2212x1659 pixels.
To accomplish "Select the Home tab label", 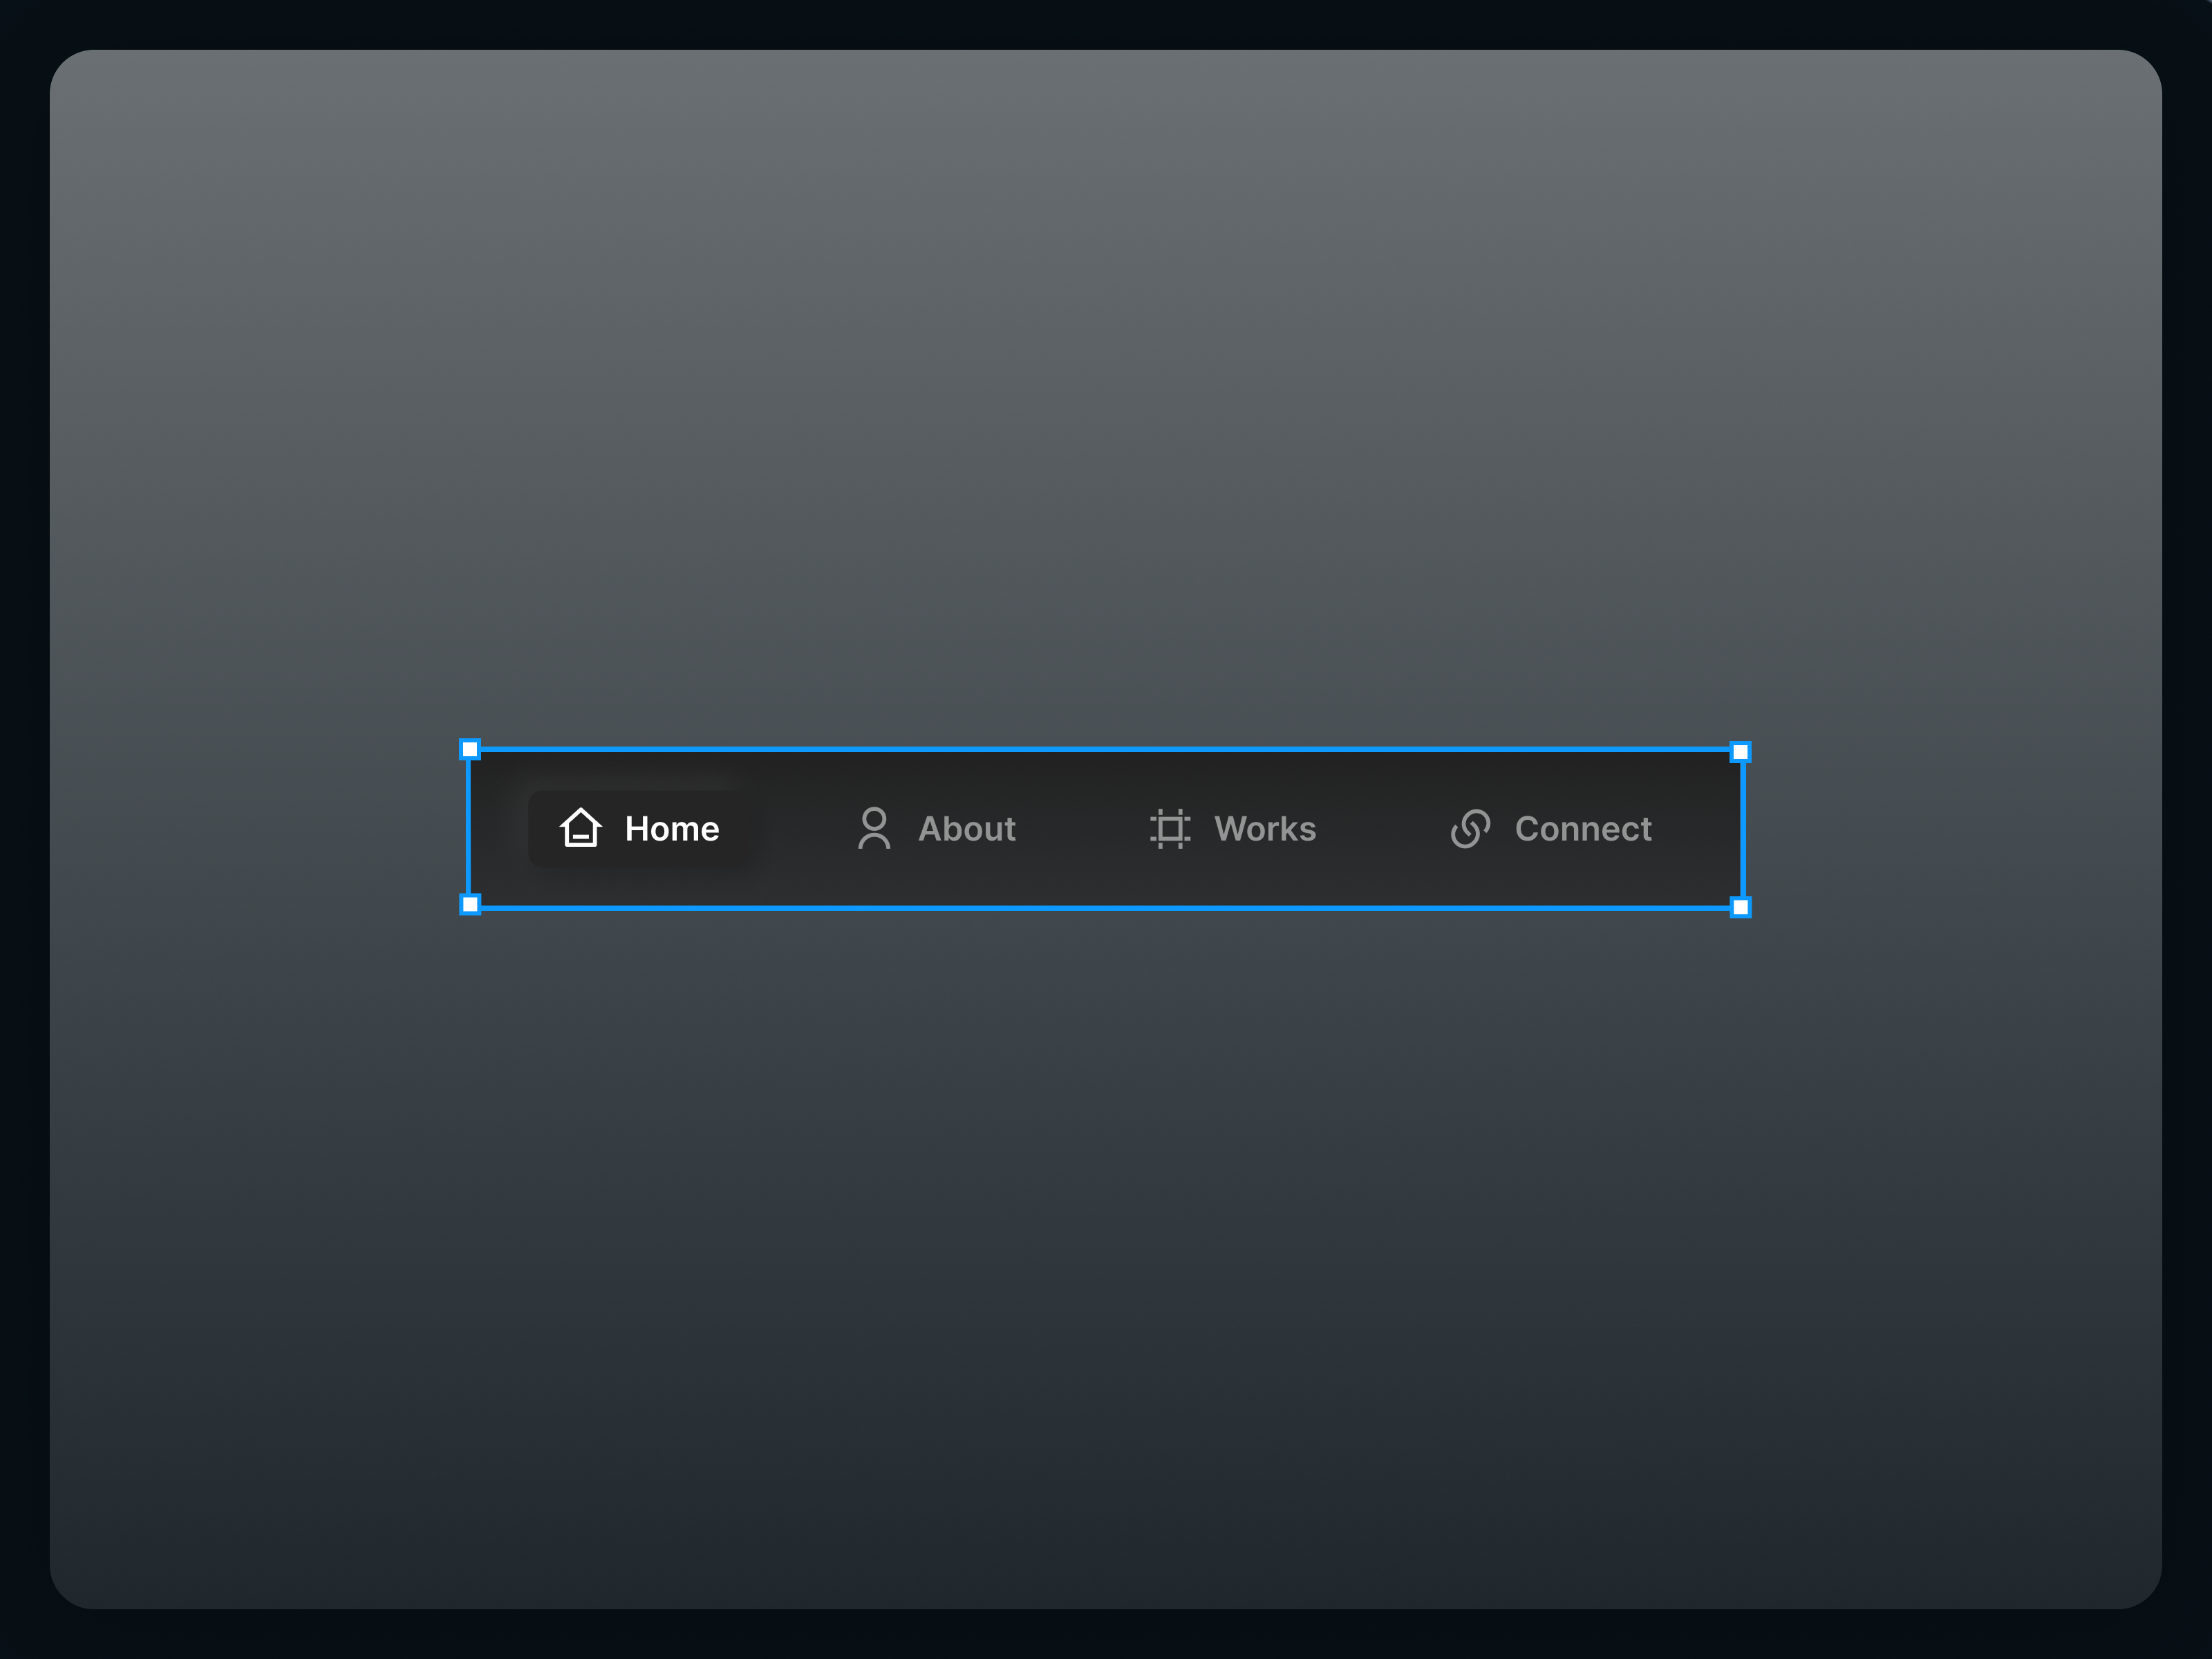I will click(x=672, y=829).
